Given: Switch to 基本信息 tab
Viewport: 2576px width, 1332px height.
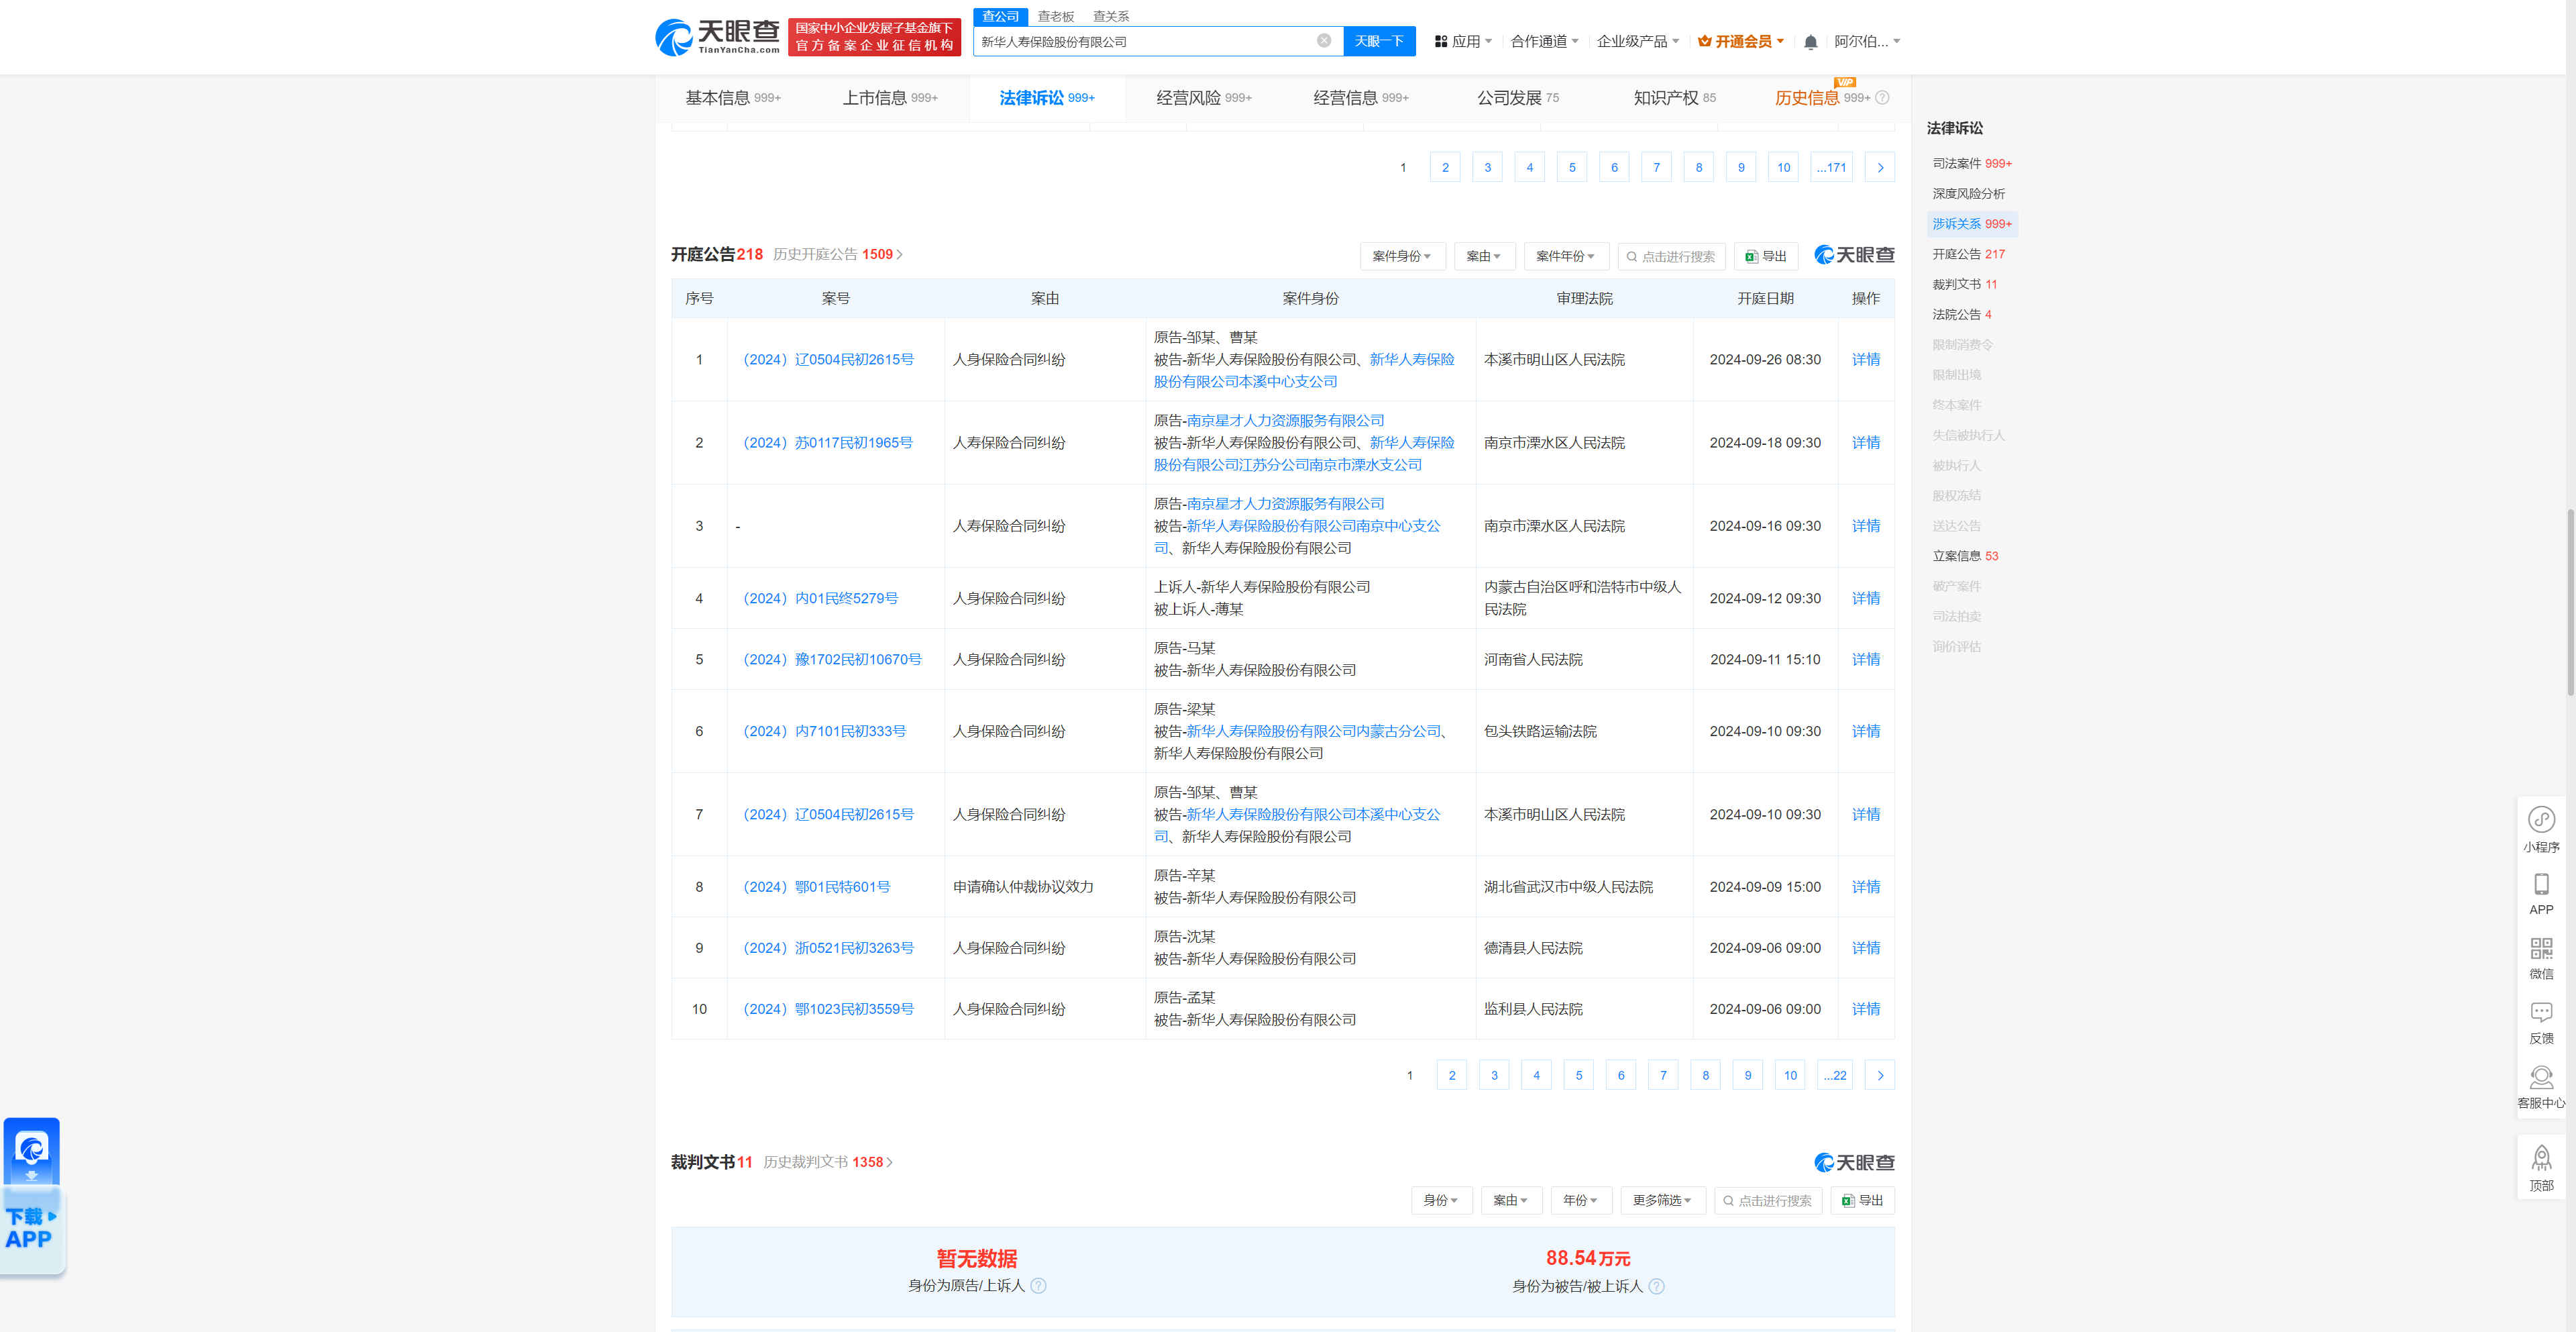Looking at the screenshot, I should point(732,98).
